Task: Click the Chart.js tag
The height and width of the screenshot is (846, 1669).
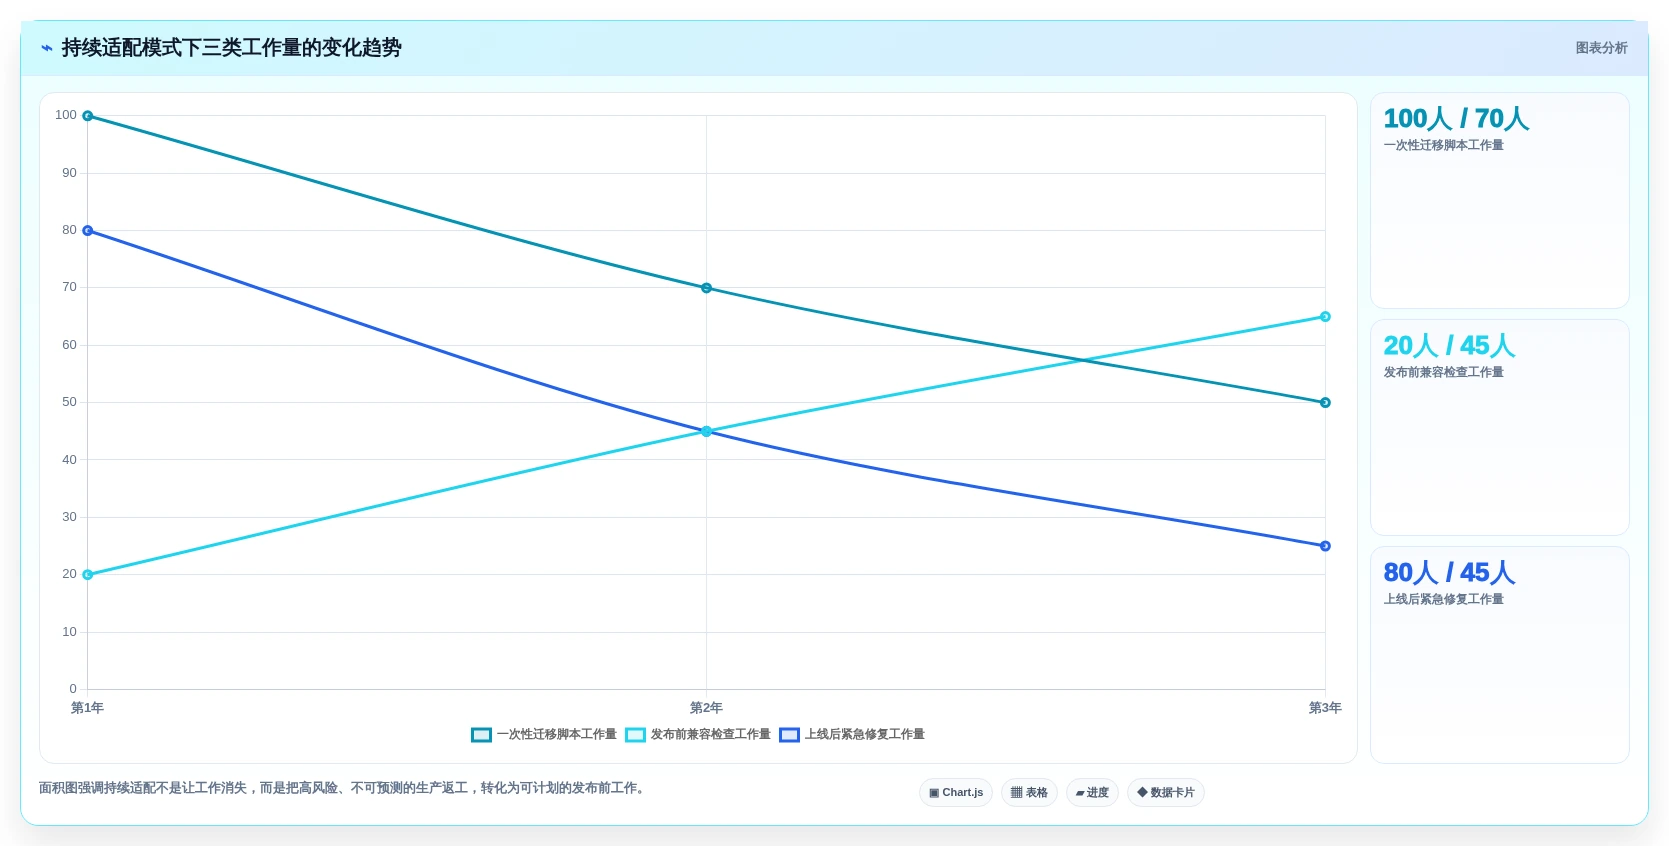Action: (x=956, y=792)
